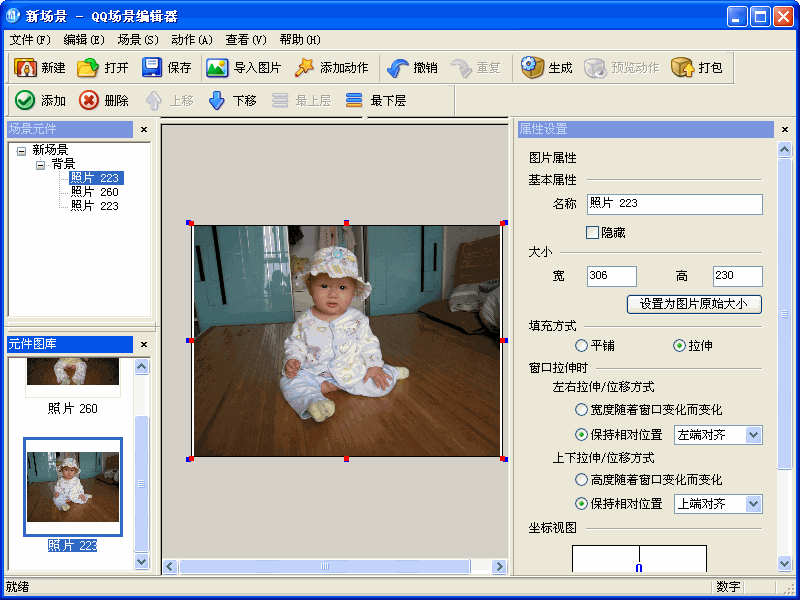Save the scene with 保存 icon

(x=152, y=68)
